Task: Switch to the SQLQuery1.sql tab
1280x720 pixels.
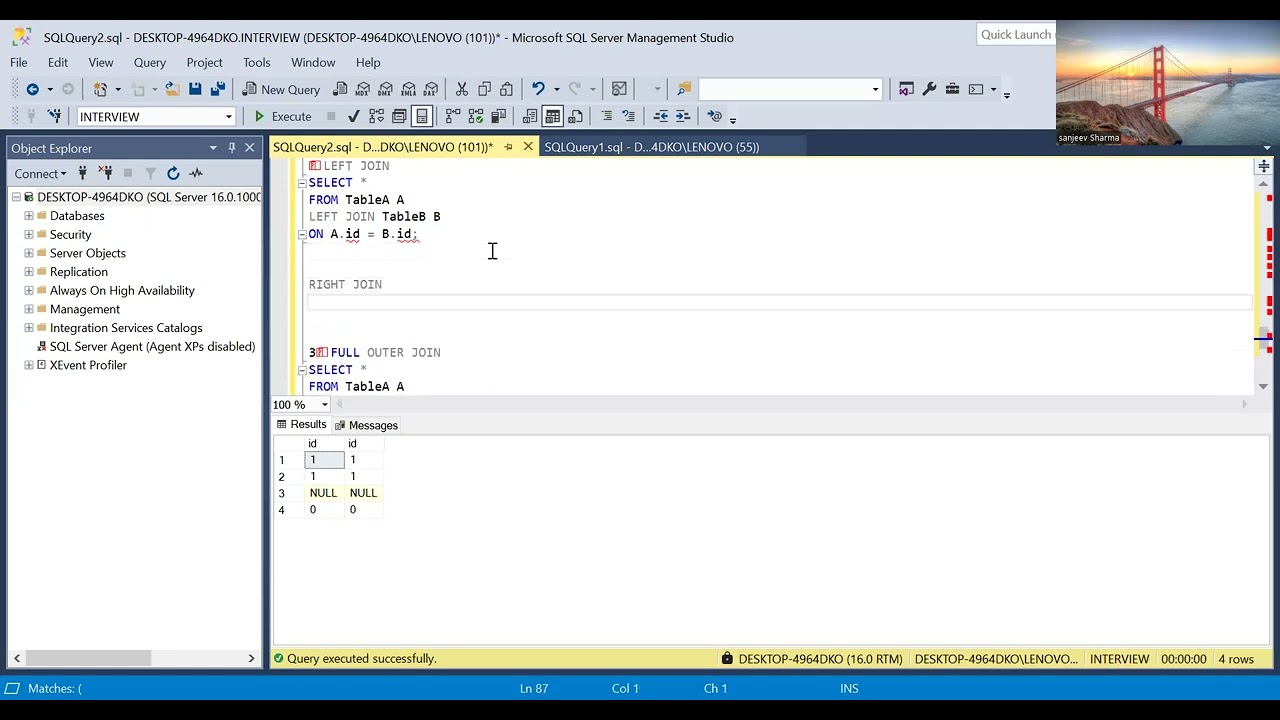Action: pyautogui.click(x=652, y=147)
